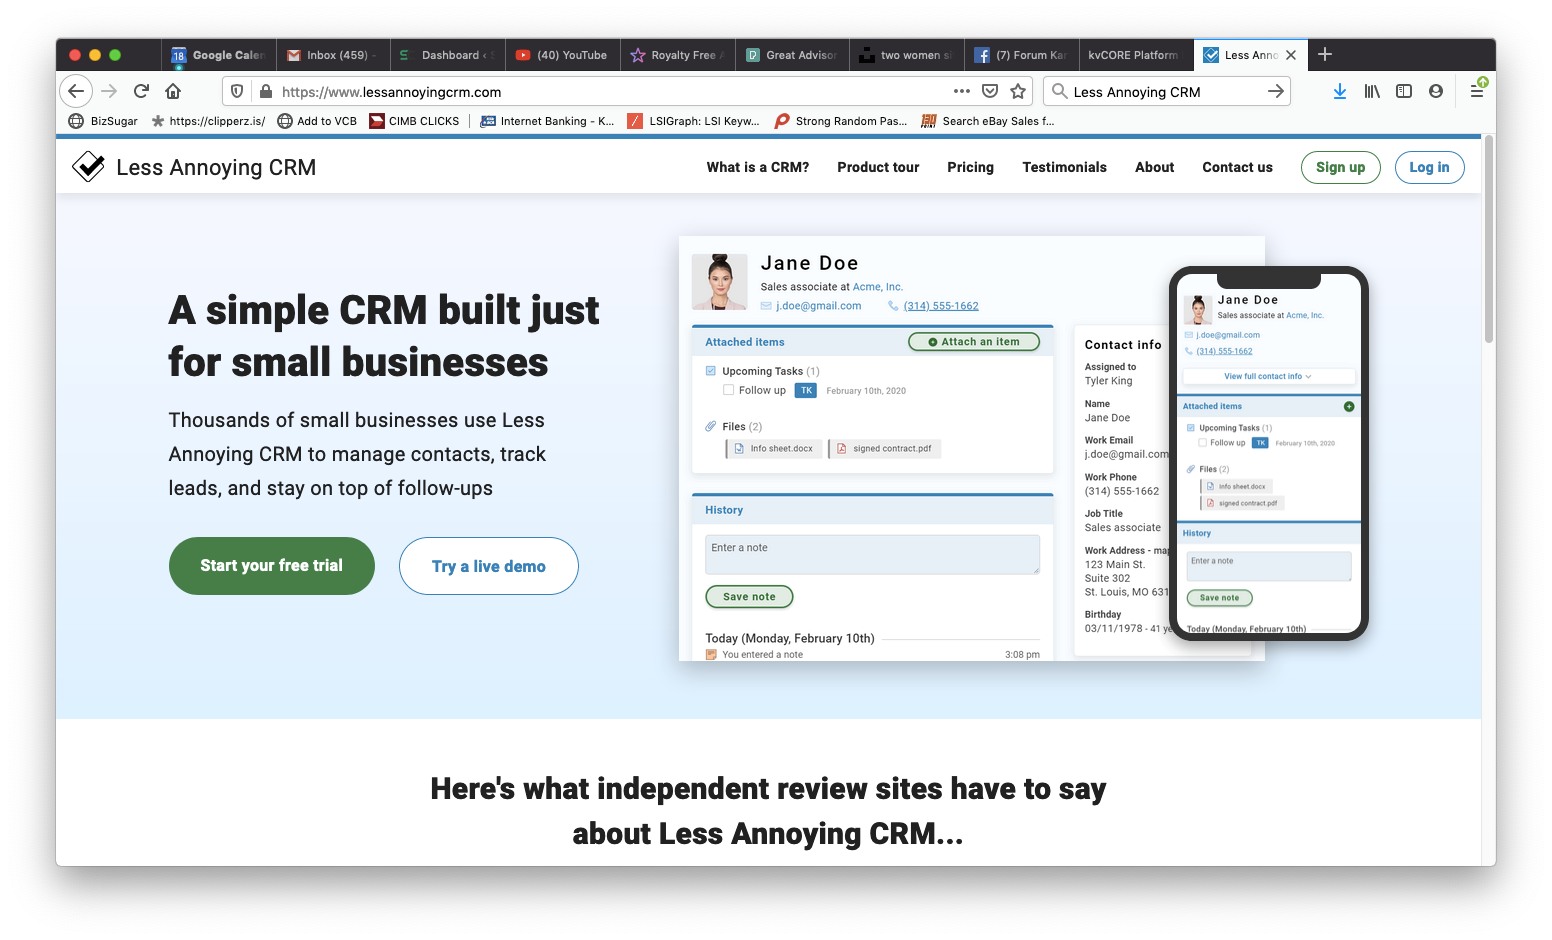Expand View full contact info on phone

point(1267,377)
